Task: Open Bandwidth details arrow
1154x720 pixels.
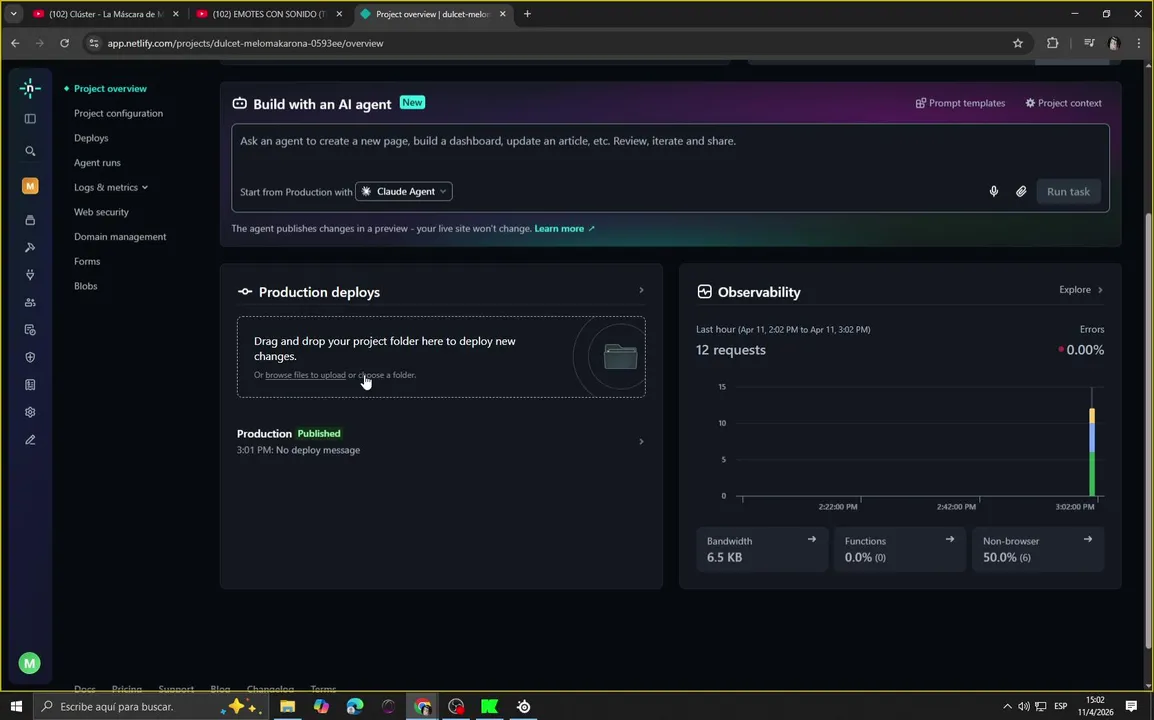Action: coord(811,540)
